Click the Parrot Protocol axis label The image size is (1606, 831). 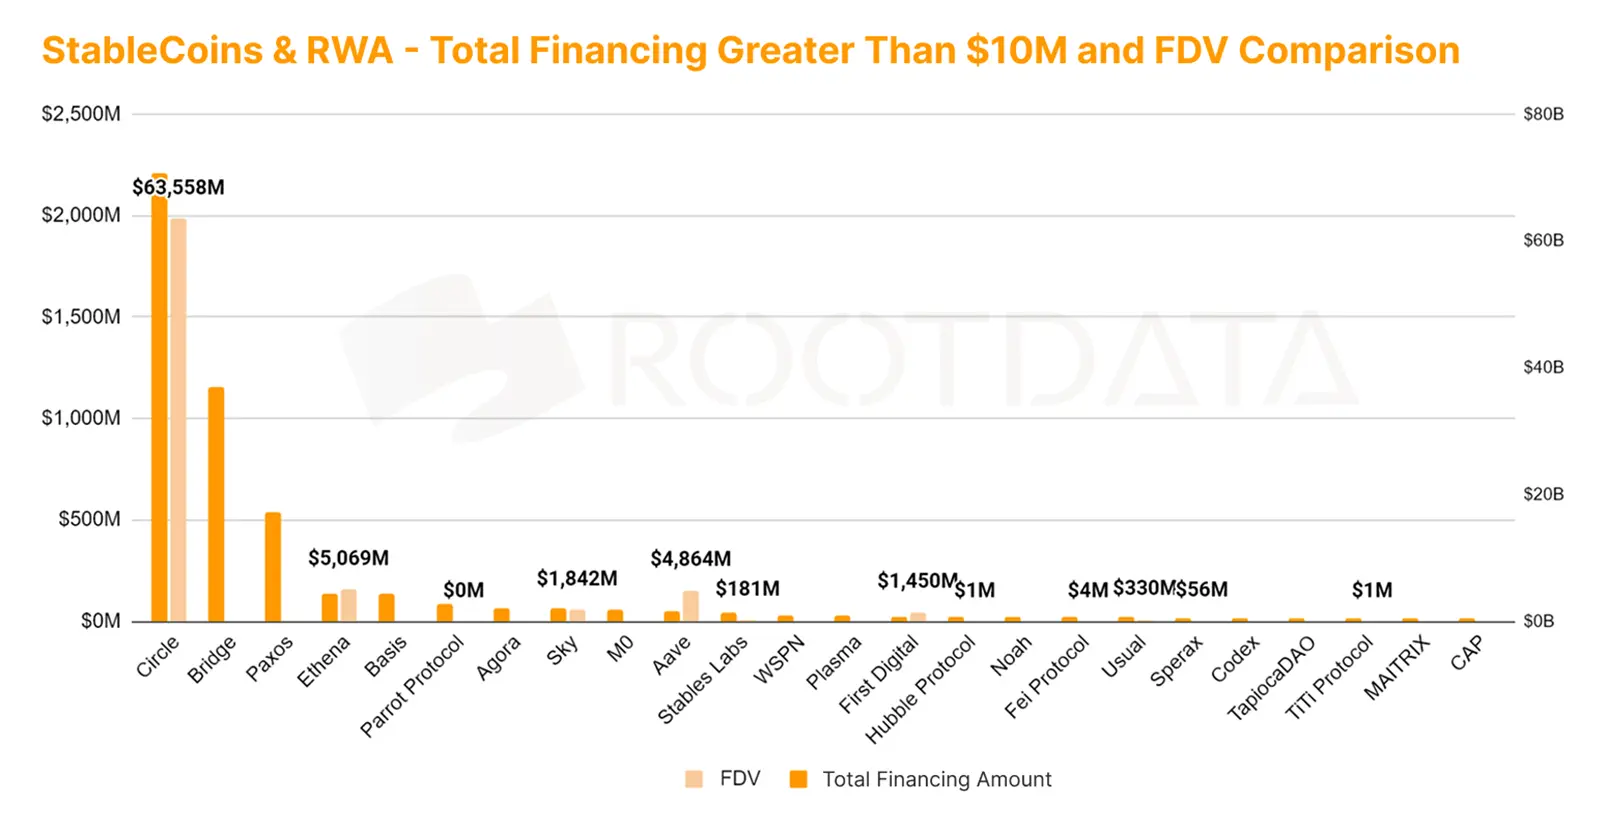coord(414,686)
